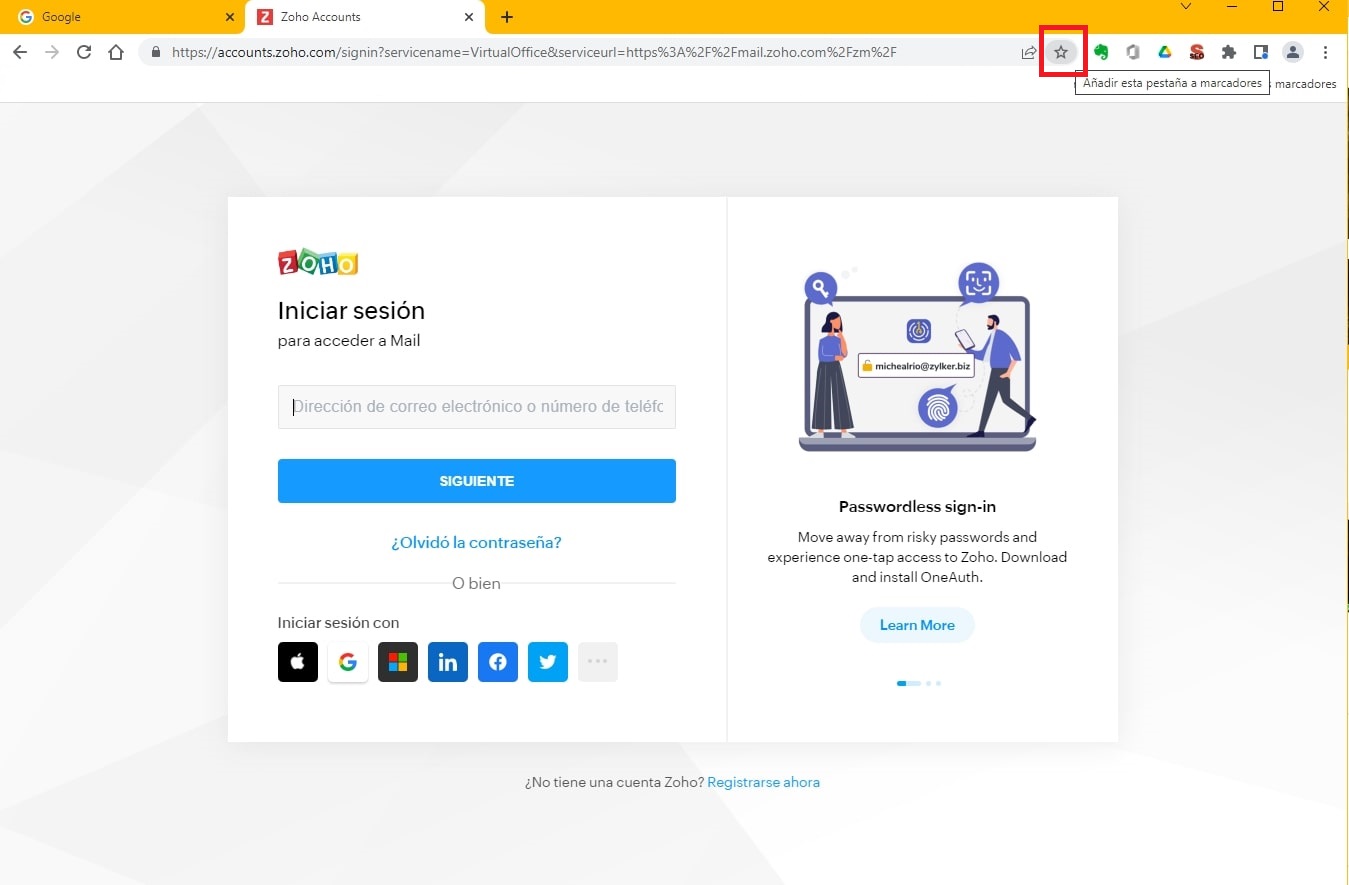The width and height of the screenshot is (1349, 885).
Task: Follow the Registrarse ahora link
Action: (x=763, y=783)
